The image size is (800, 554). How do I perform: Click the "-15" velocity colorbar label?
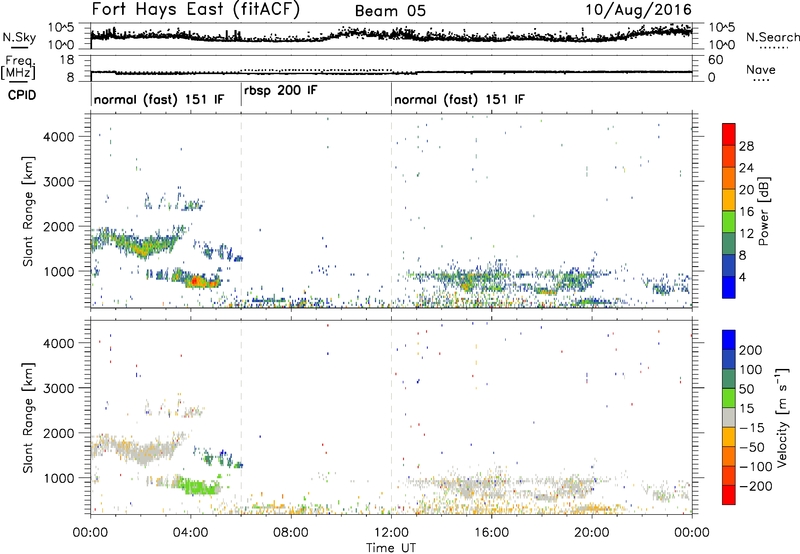point(752,428)
